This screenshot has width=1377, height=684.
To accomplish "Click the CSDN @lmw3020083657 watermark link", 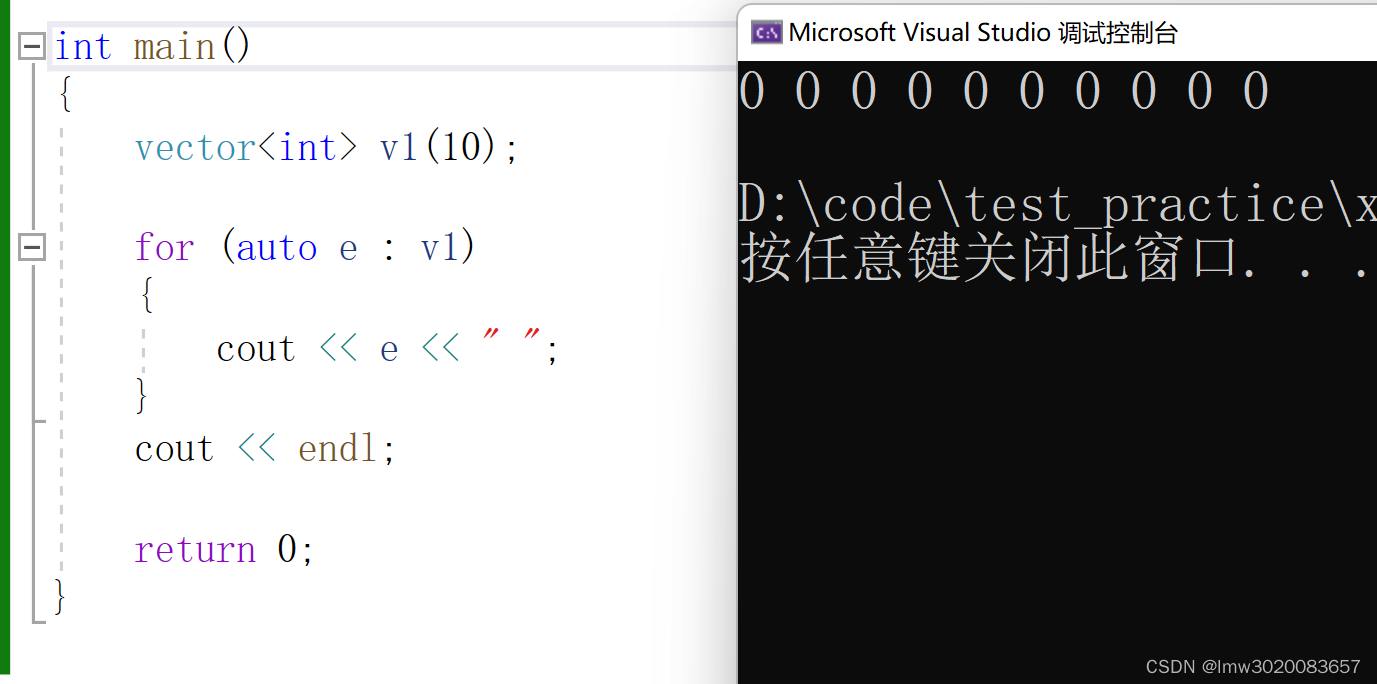I will [1253, 666].
